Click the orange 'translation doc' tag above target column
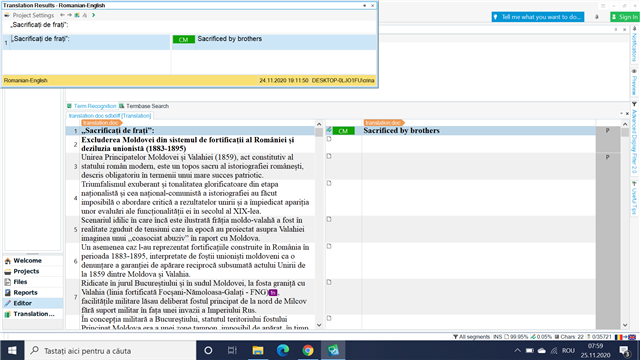This screenshot has height=360, width=640. pos(384,123)
